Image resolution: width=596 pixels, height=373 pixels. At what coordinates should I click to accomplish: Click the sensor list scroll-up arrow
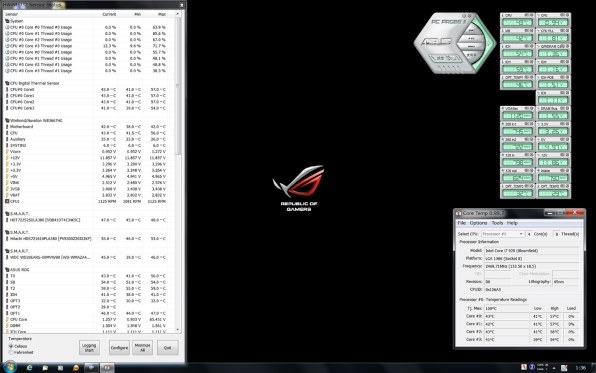tap(178, 14)
